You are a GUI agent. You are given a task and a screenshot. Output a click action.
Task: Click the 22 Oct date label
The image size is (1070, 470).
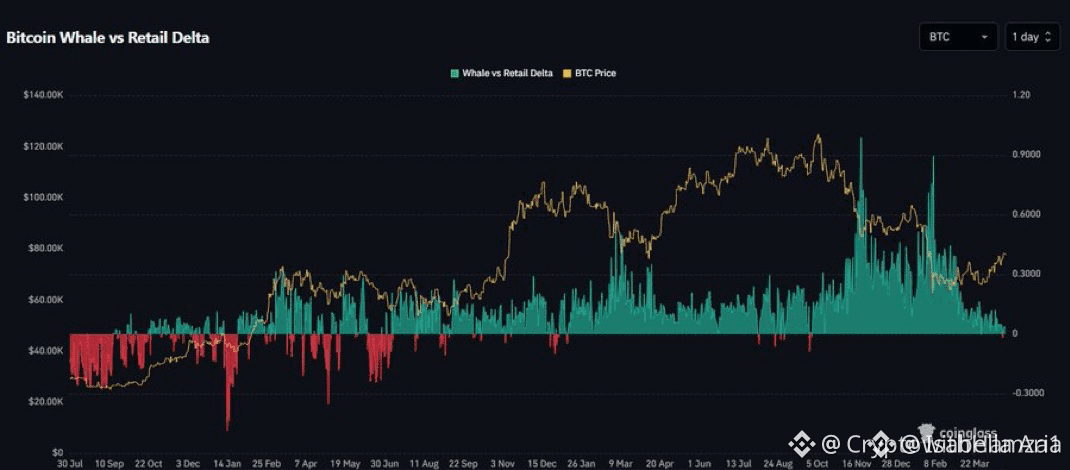148,463
